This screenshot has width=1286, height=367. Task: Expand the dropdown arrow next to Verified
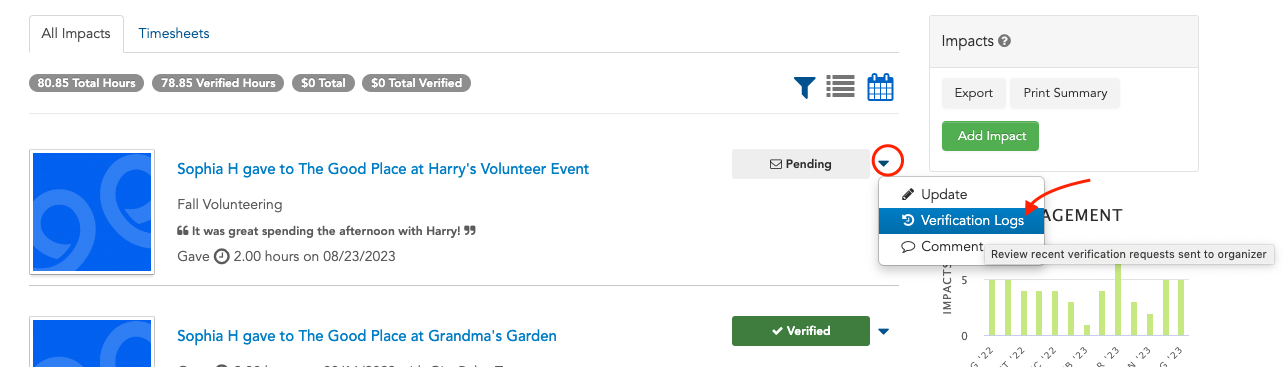[x=884, y=331]
